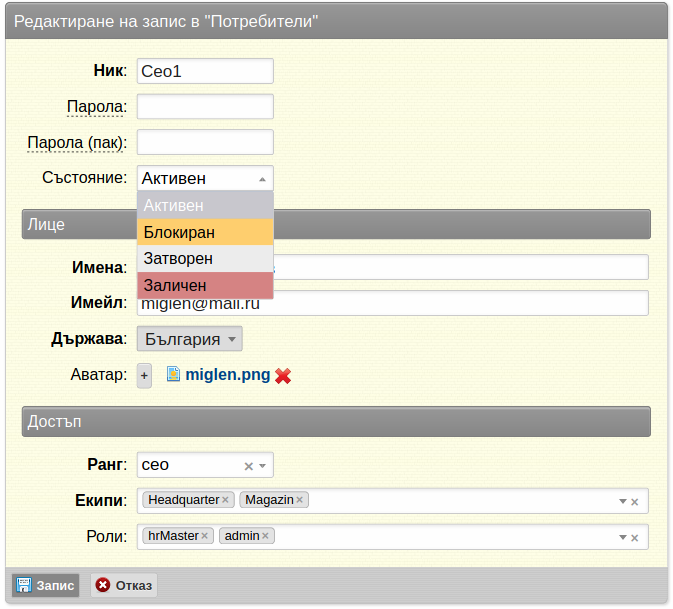Click the miglen.png file icon
The width and height of the screenshot is (673, 609).
click(173, 374)
